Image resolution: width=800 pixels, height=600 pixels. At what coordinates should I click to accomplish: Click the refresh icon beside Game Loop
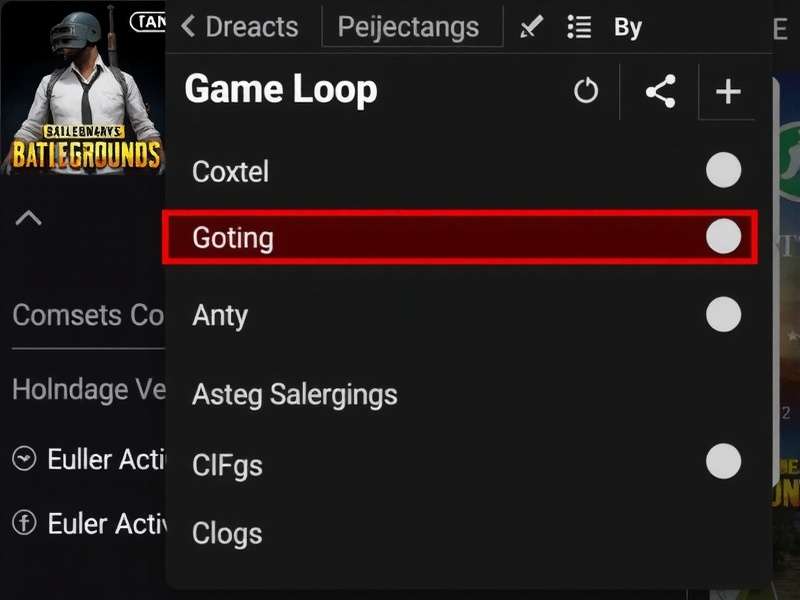click(586, 92)
